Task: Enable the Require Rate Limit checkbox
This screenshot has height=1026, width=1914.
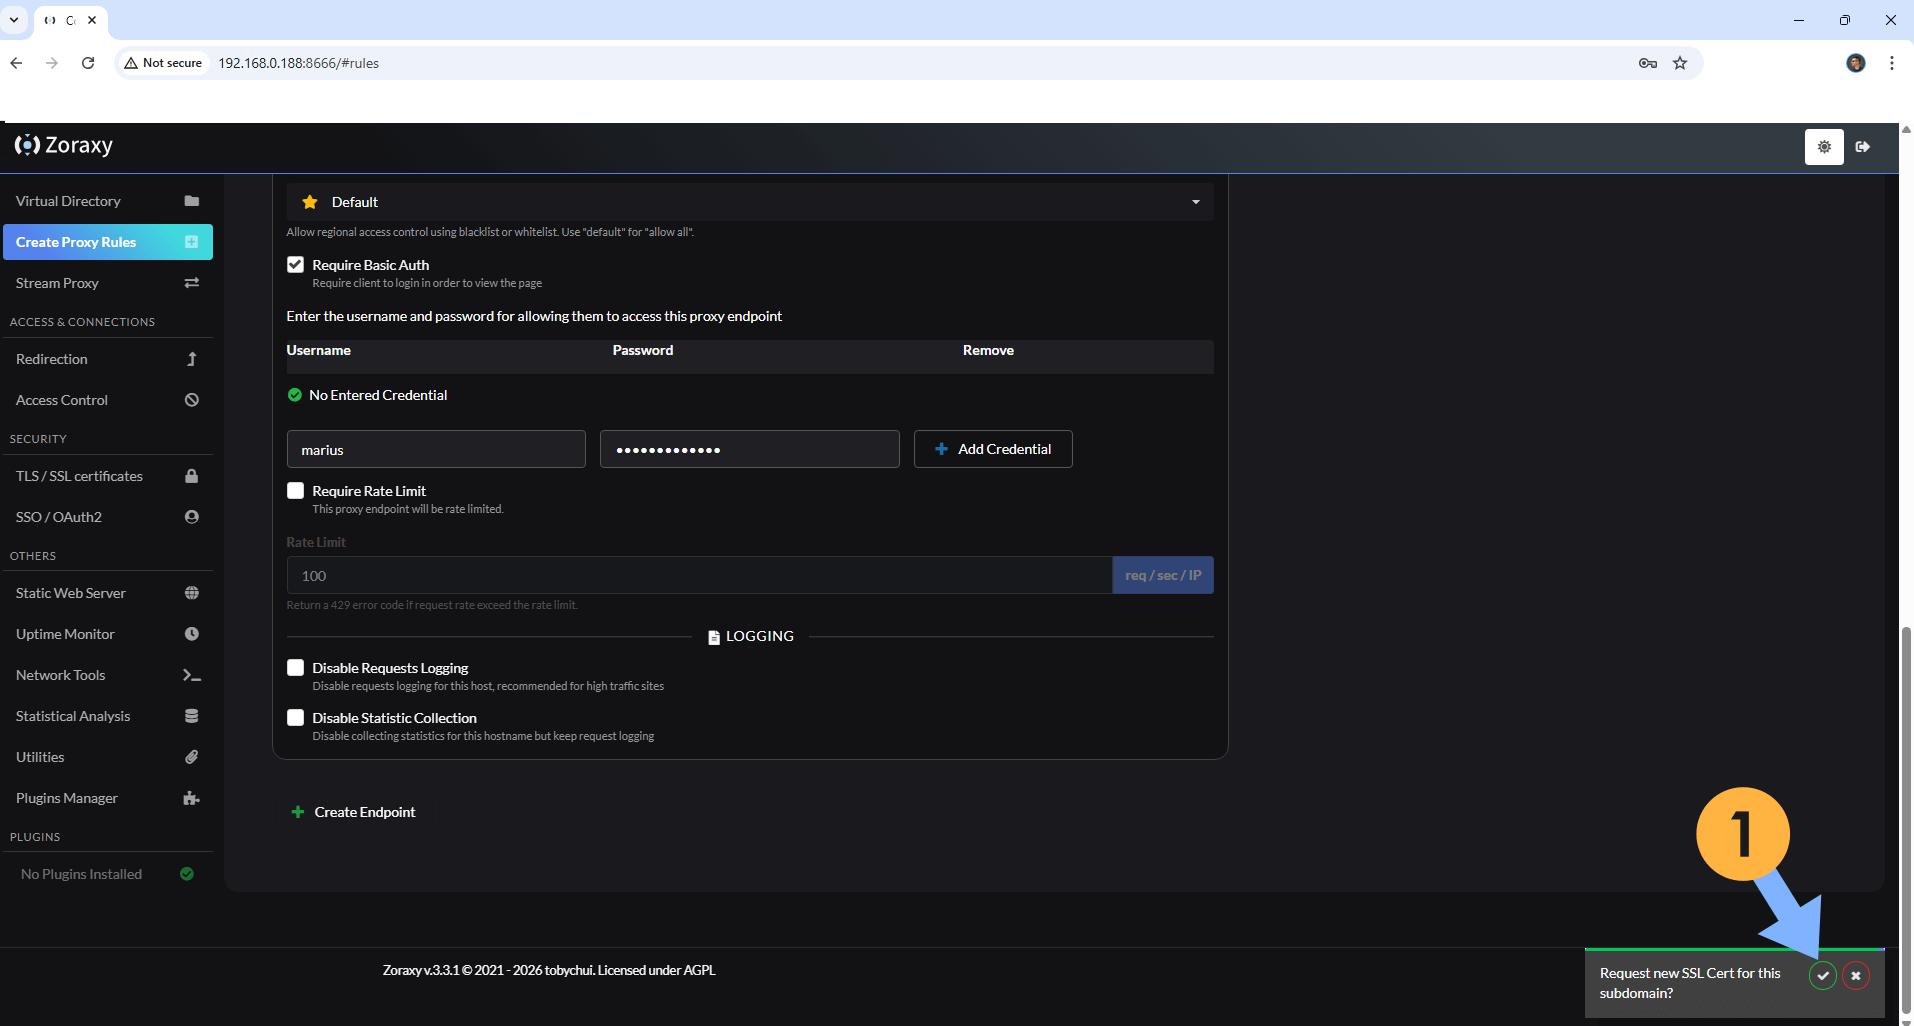Action: coord(295,491)
